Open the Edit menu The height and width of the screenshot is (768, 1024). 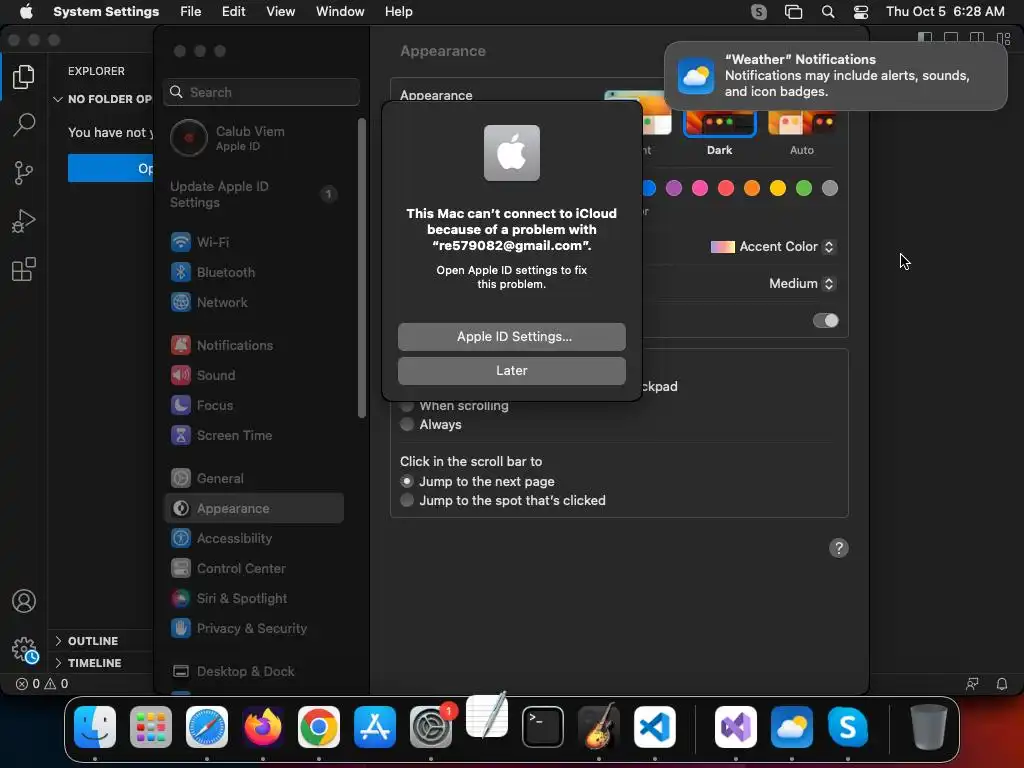pyautogui.click(x=234, y=12)
